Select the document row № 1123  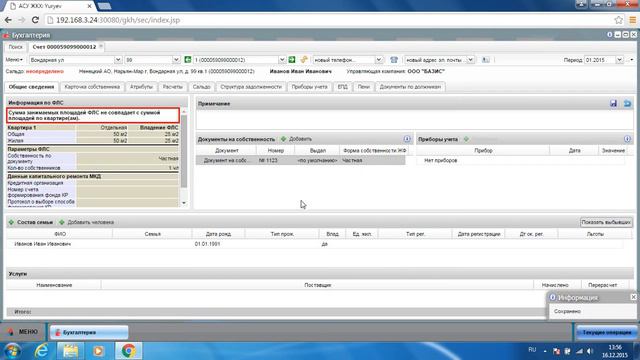300,160
